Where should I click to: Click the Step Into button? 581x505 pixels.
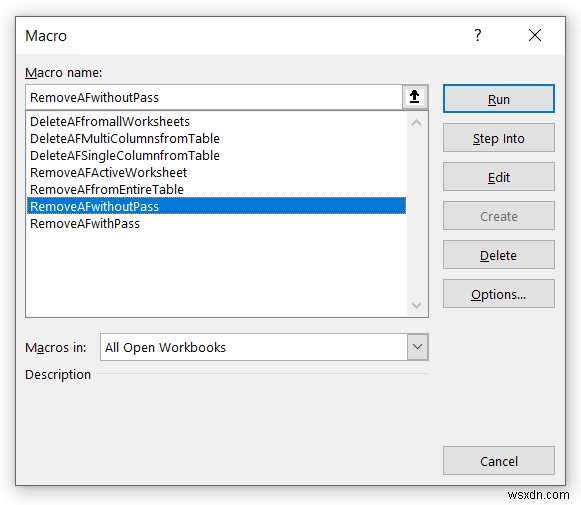pos(499,138)
